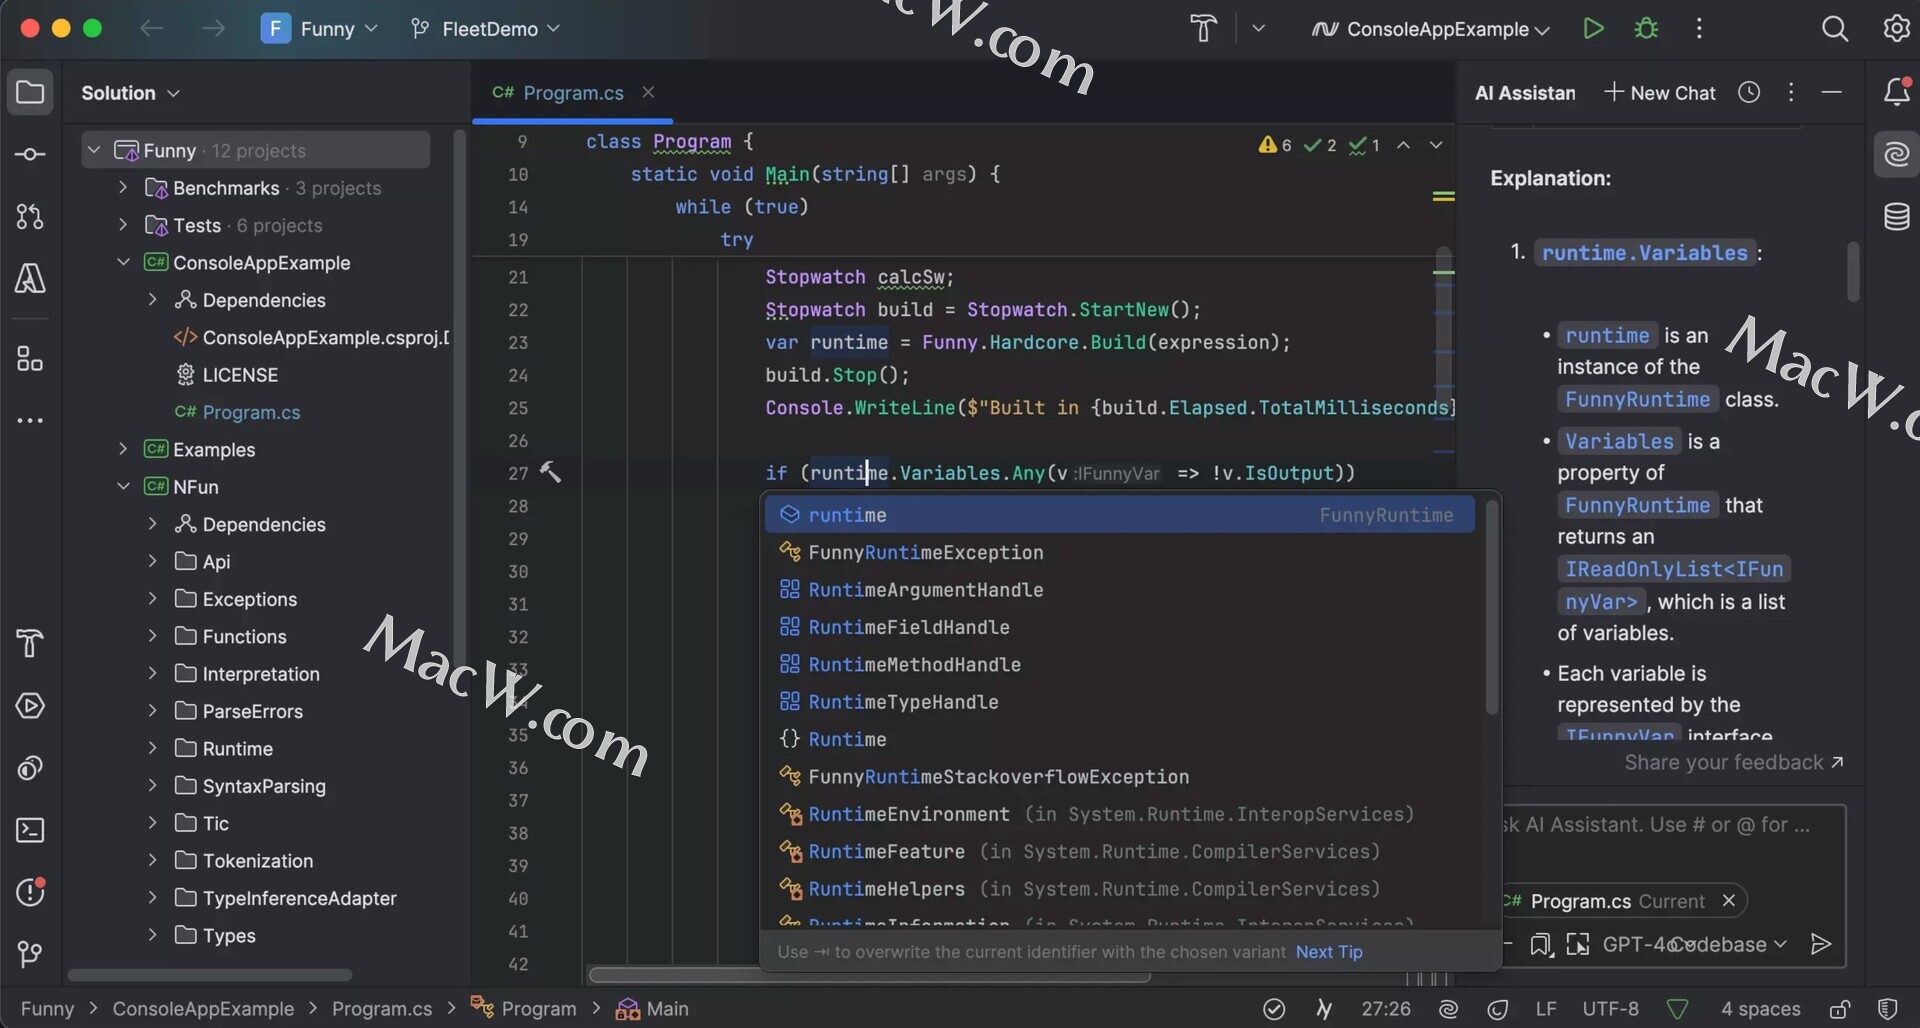Image resolution: width=1920 pixels, height=1028 pixels.
Task: Remove Program.cs Current context attachment
Action: pyautogui.click(x=1729, y=901)
